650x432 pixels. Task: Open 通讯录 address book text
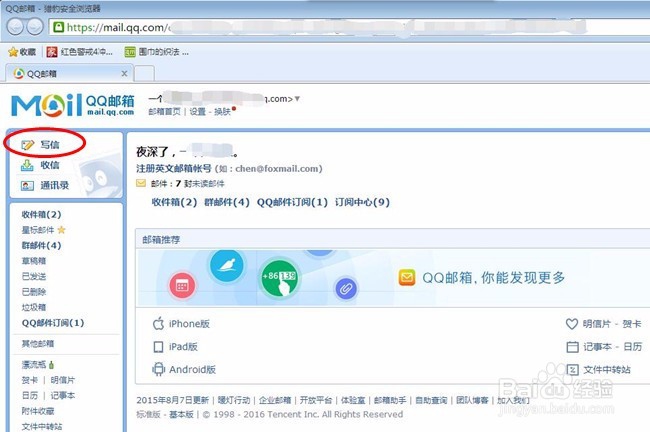(55, 185)
